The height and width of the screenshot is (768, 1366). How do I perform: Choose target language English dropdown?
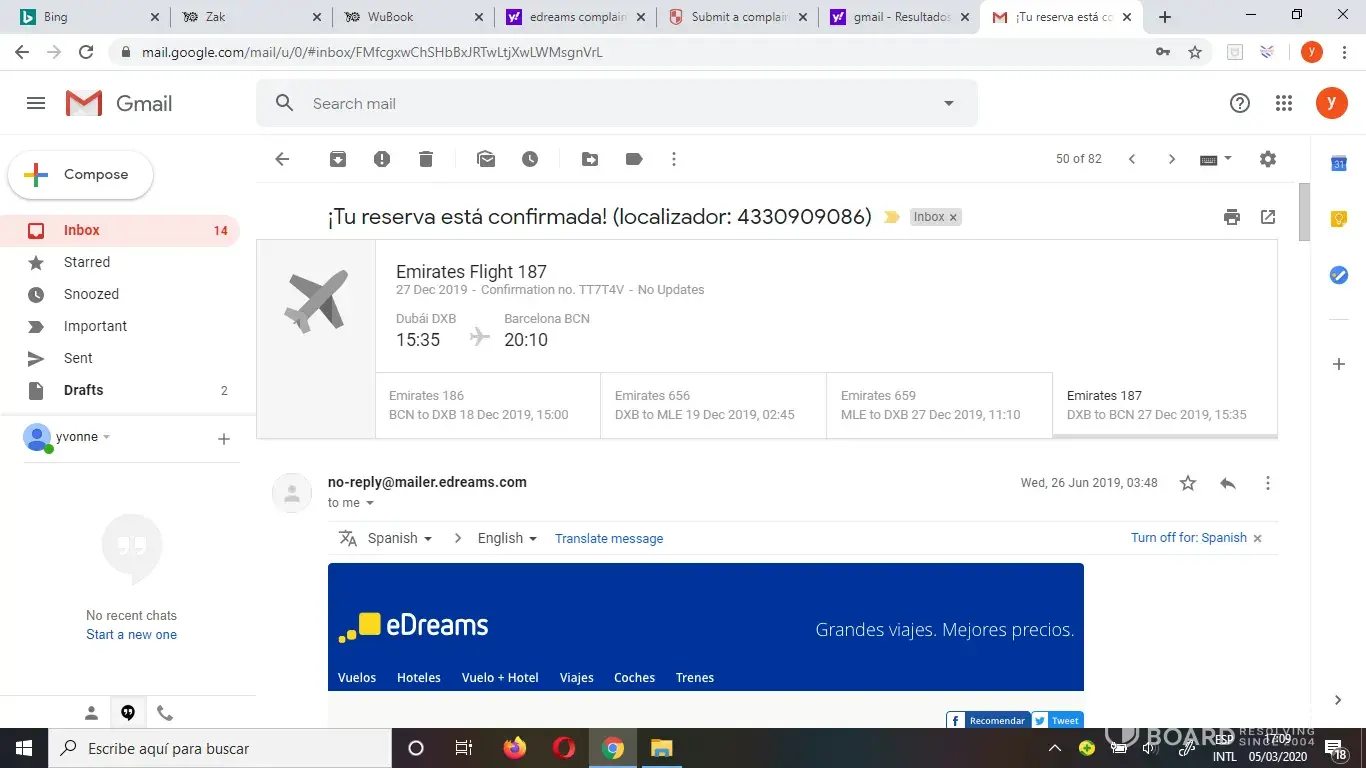click(507, 538)
